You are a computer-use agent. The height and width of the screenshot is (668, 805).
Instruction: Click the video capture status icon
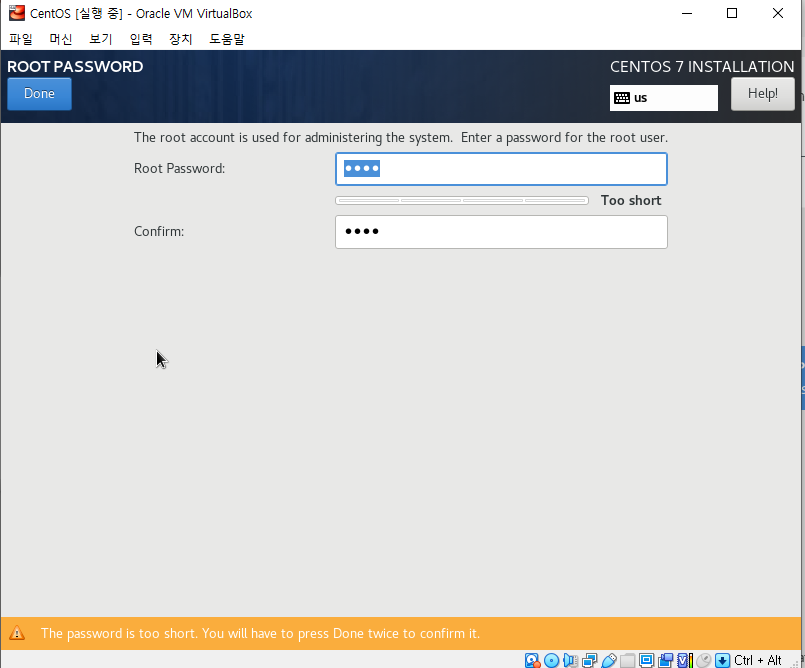pos(666,660)
